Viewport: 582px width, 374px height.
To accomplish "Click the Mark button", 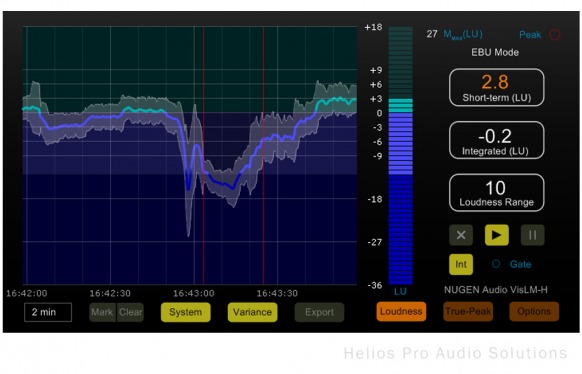I will [102, 312].
